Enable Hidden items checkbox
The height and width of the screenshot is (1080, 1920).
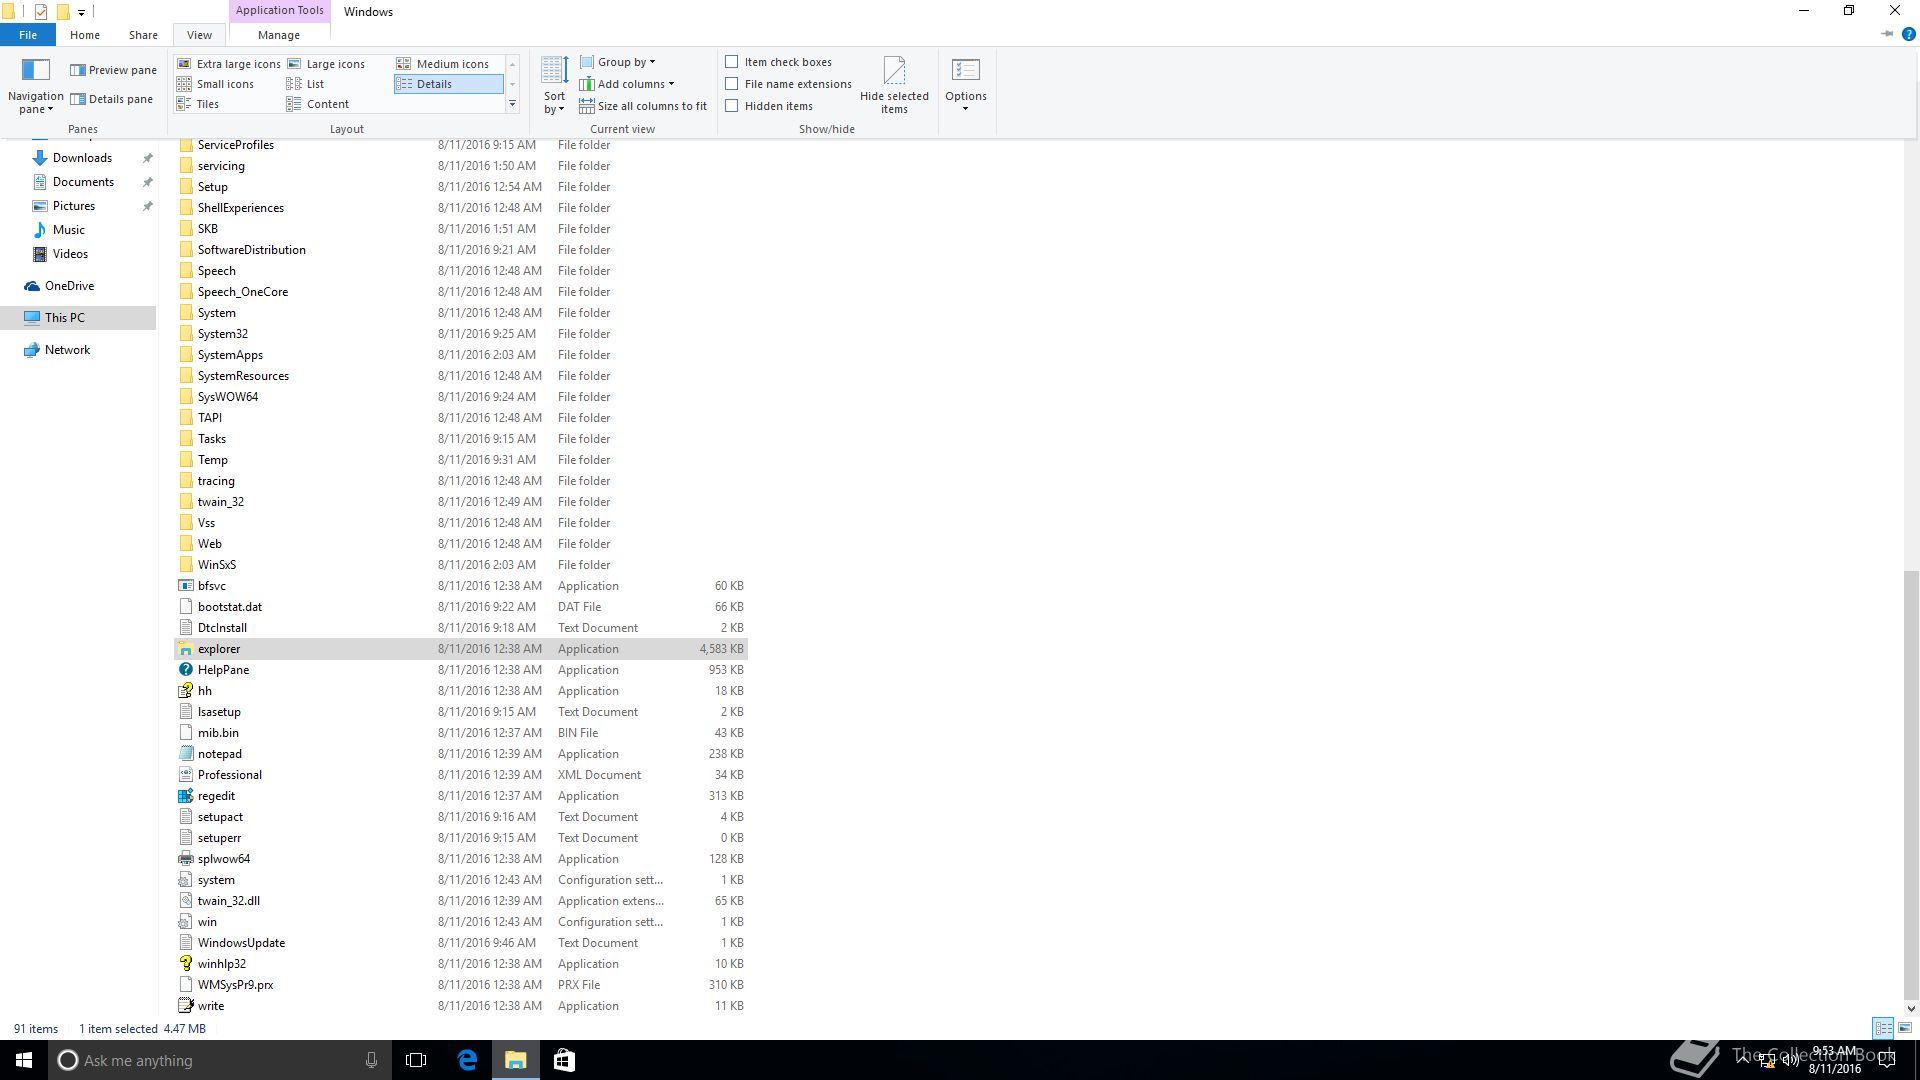click(732, 106)
